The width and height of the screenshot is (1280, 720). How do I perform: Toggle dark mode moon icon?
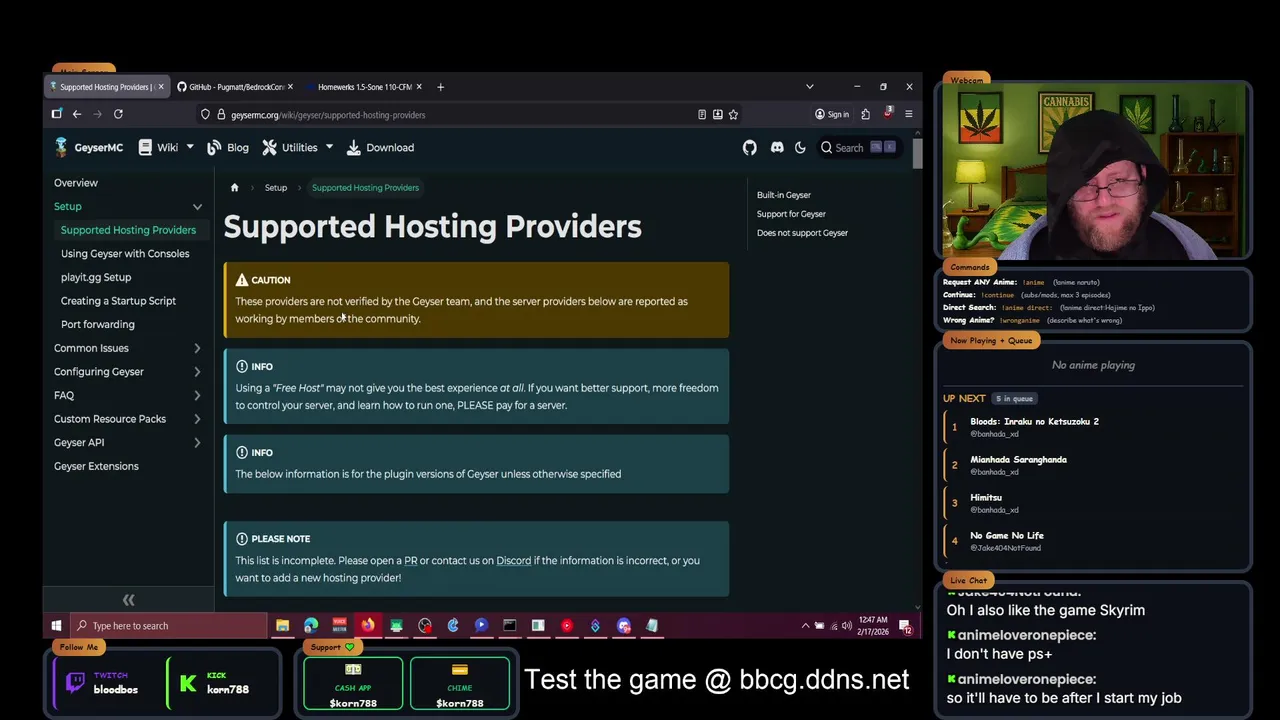(x=800, y=147)
